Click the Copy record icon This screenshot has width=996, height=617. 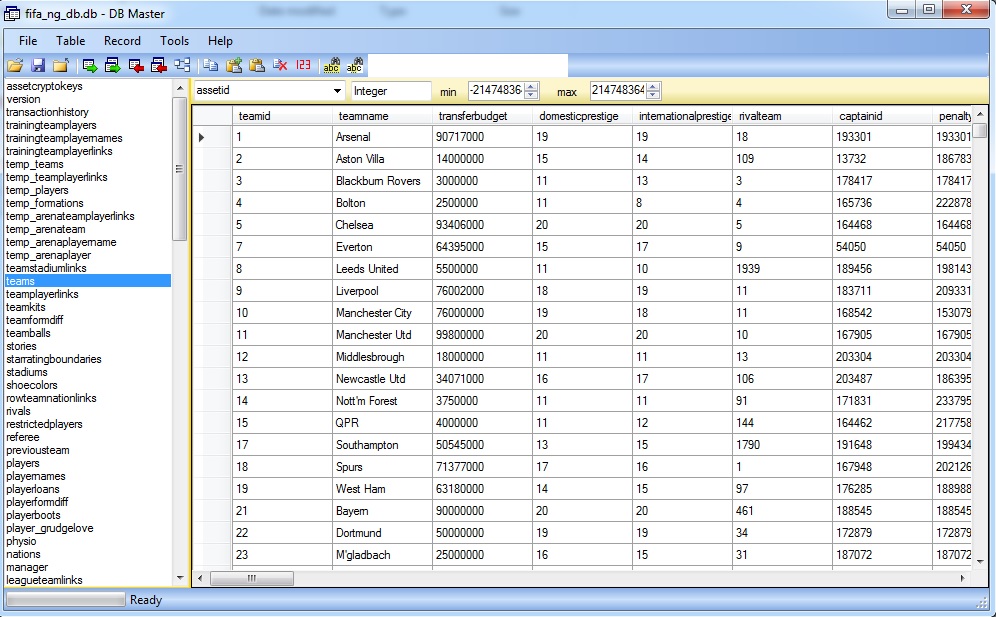pos(210,65)
